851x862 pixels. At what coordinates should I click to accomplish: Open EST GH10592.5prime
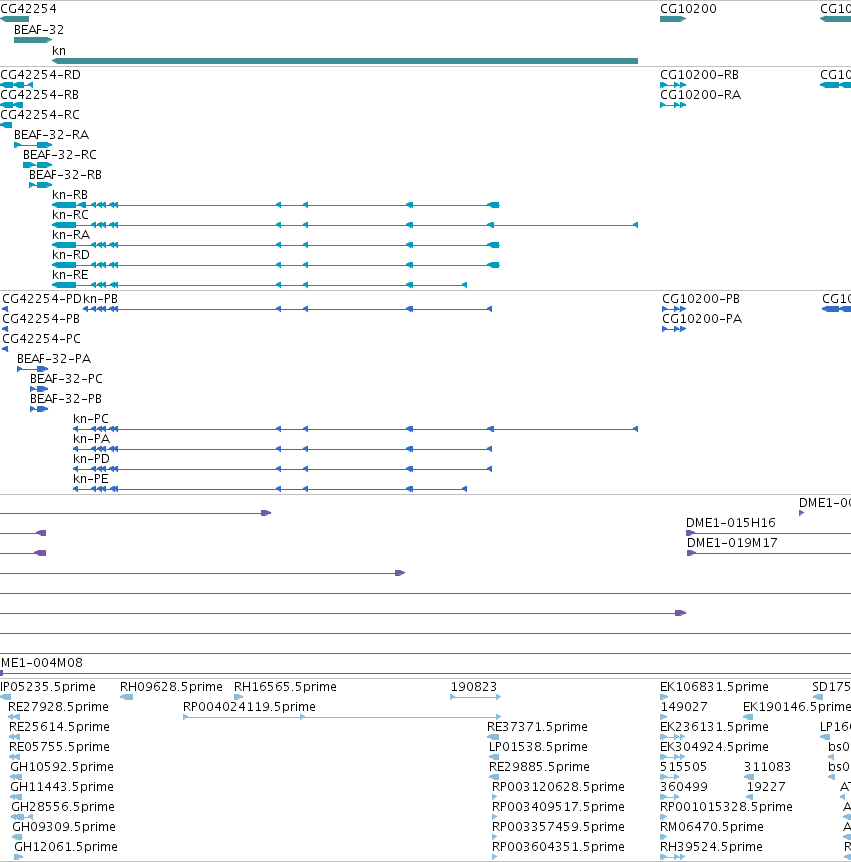click(62, 766)
